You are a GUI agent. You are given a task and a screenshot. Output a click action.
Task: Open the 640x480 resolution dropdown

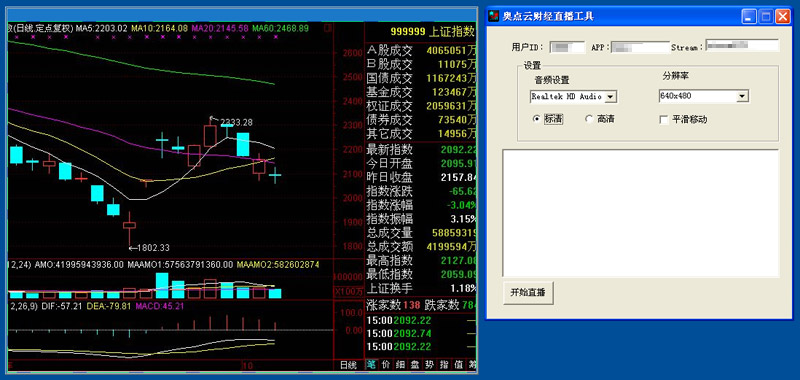coord(704,96)
